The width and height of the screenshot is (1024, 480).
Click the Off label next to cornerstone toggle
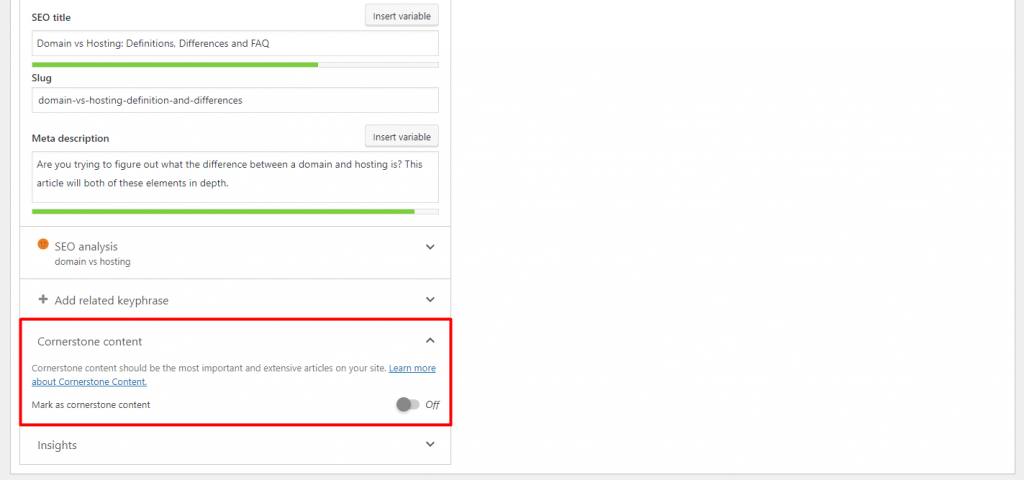pyautogui.click(x=432, y=405)
